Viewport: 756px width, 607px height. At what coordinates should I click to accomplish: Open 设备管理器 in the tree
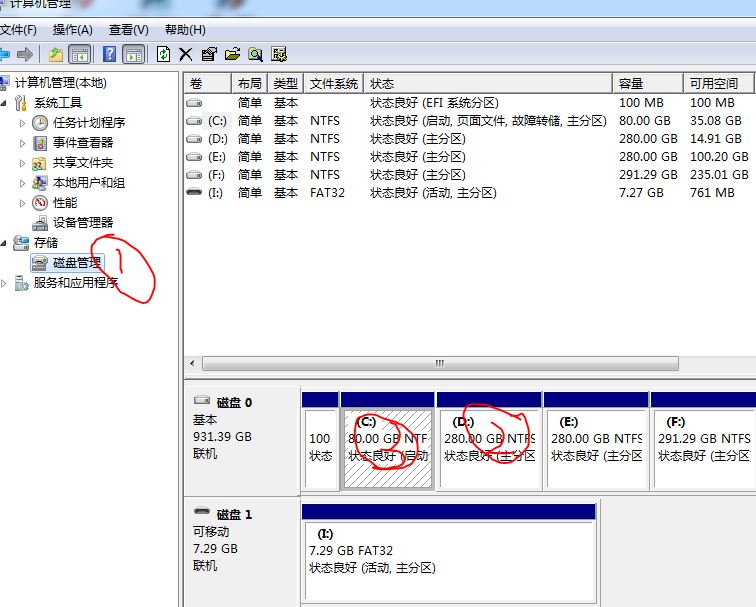pyautogui.click(x=82, y=223)
